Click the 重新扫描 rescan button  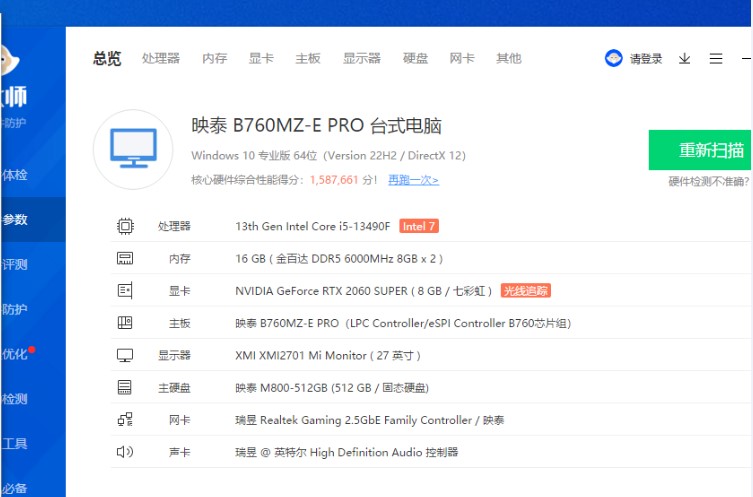click(700, 150)
